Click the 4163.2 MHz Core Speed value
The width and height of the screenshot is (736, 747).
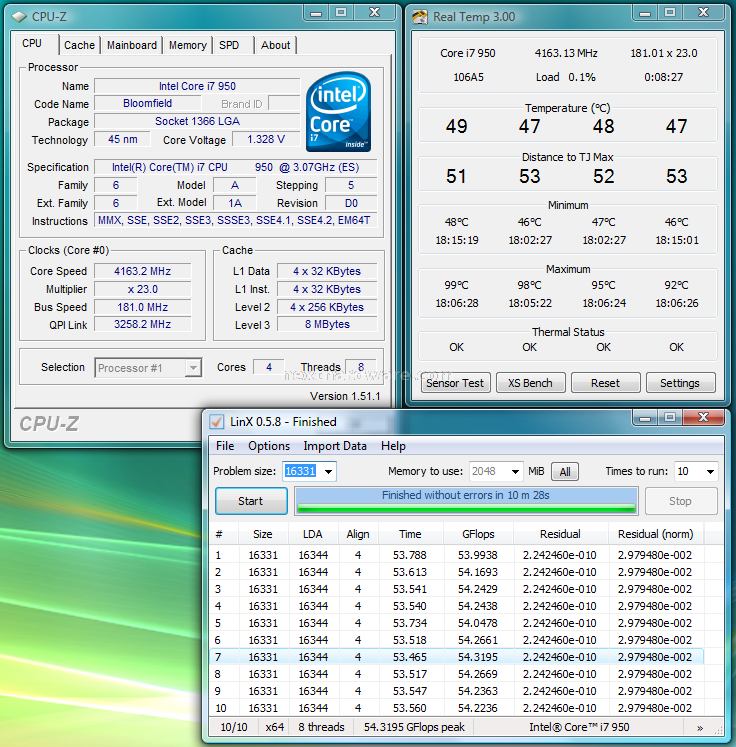coord(142,271)
